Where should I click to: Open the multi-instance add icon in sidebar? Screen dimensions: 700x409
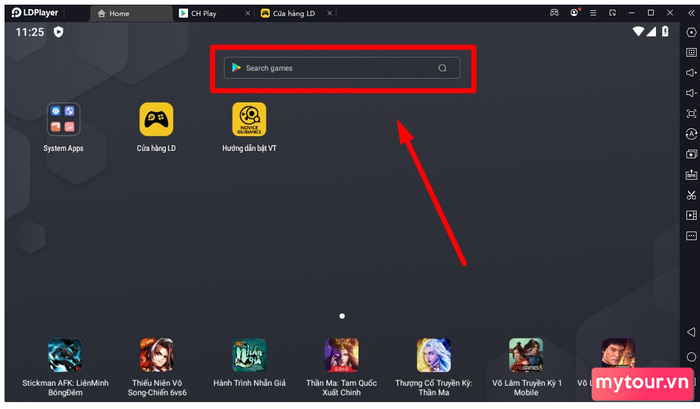tap(691, 154)
